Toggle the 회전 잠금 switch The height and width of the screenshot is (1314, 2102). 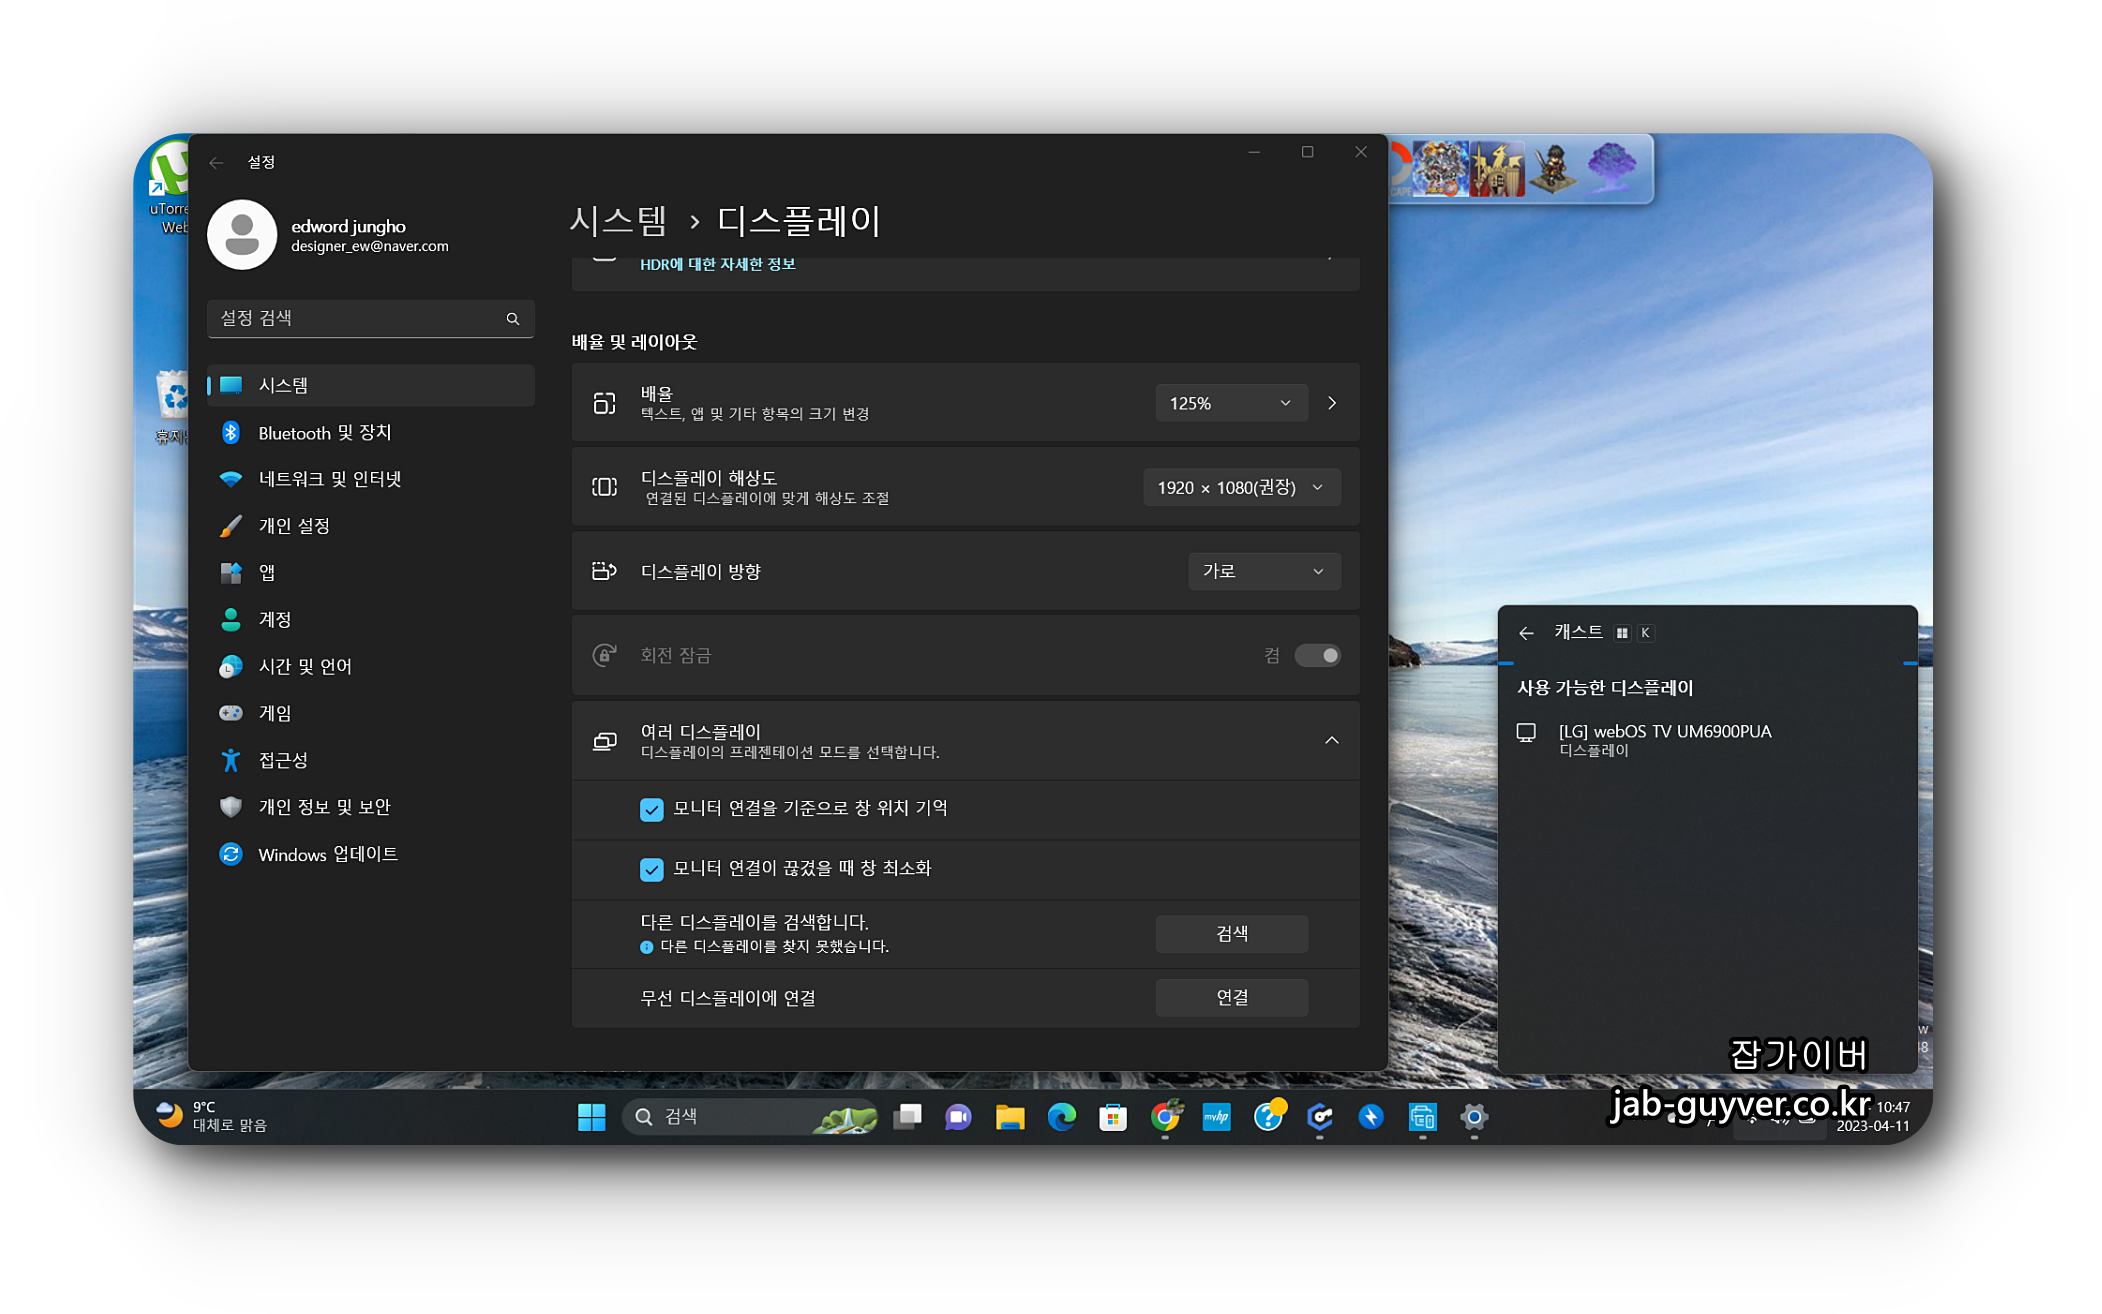[x=1317, y=655]
